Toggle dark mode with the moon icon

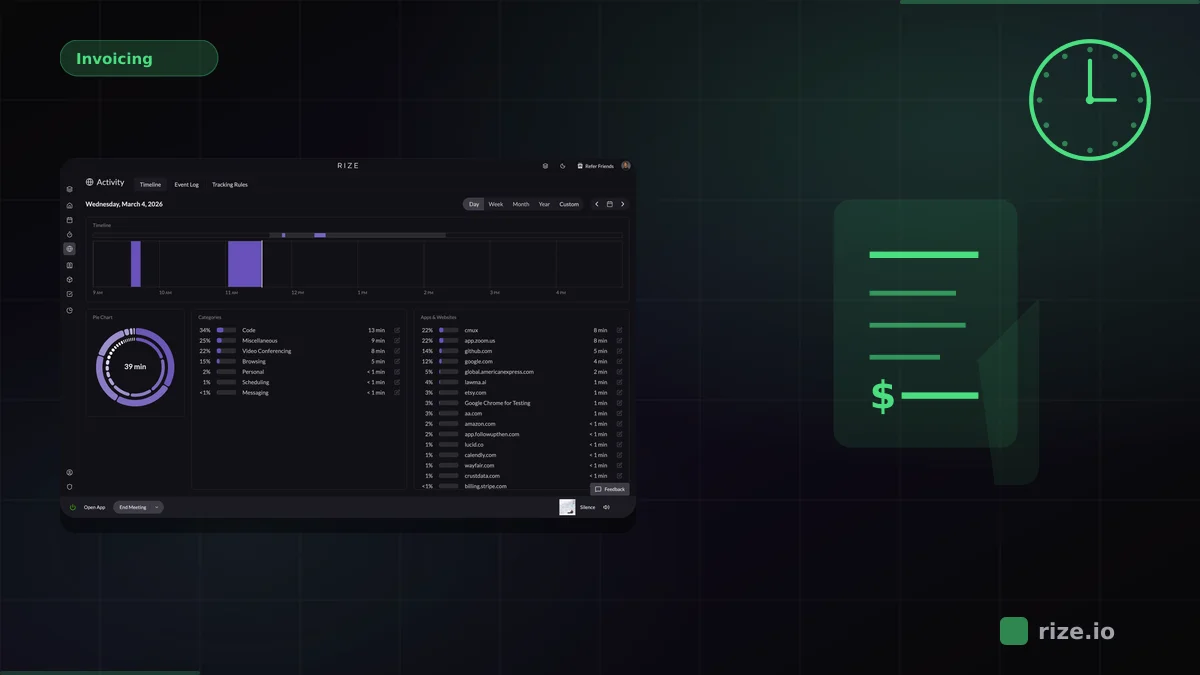(x=562, y=166)
